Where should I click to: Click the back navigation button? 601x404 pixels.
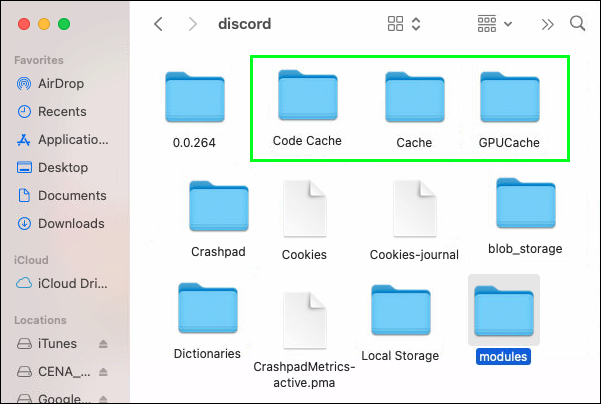159,23
